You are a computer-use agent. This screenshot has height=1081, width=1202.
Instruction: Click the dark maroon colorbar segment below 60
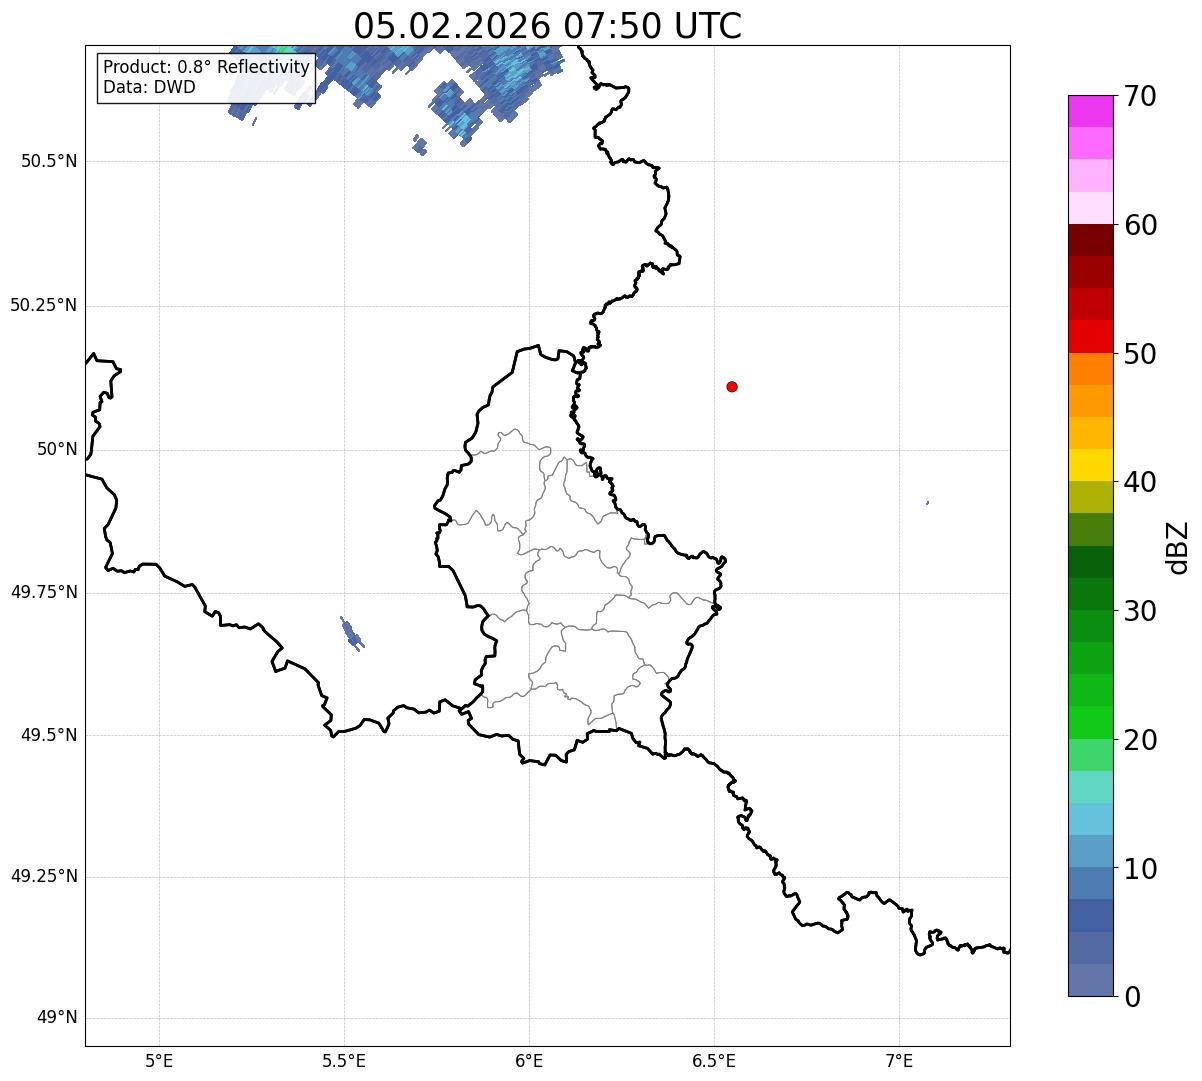coord(1090,240)
